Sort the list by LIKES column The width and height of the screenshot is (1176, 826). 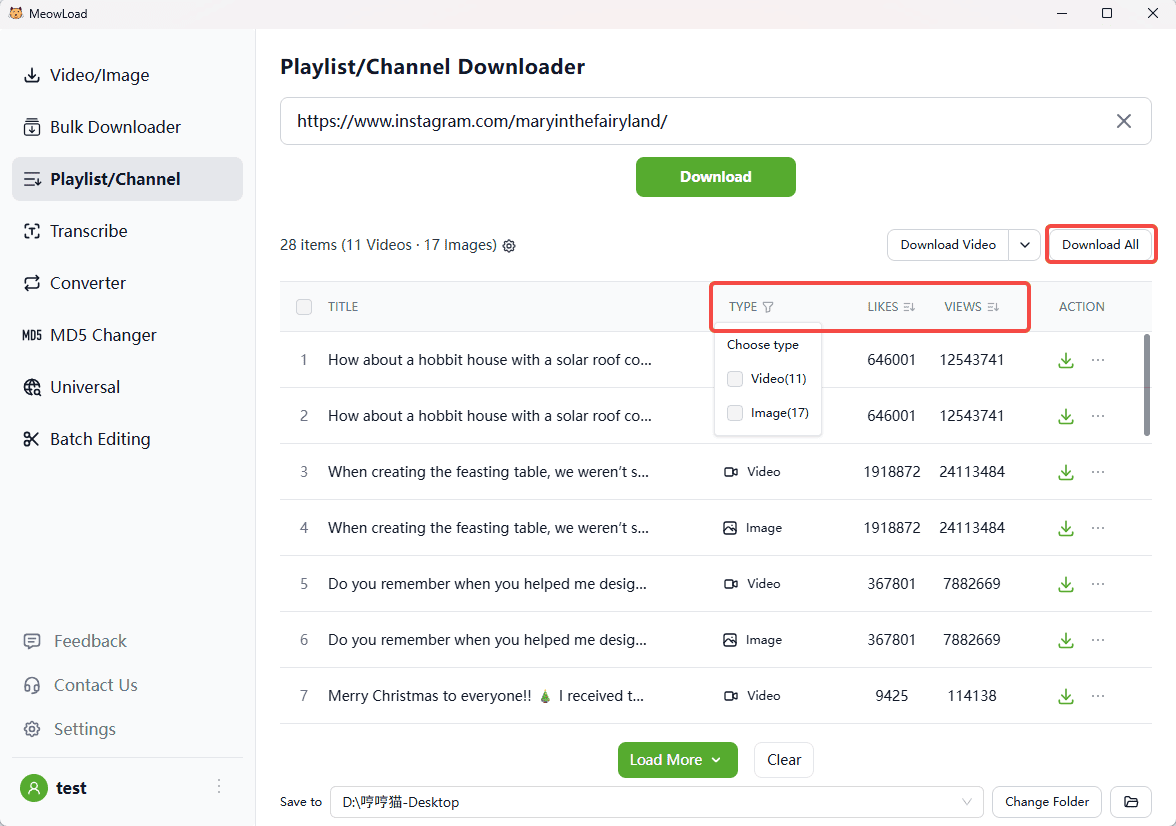point(909,307)
